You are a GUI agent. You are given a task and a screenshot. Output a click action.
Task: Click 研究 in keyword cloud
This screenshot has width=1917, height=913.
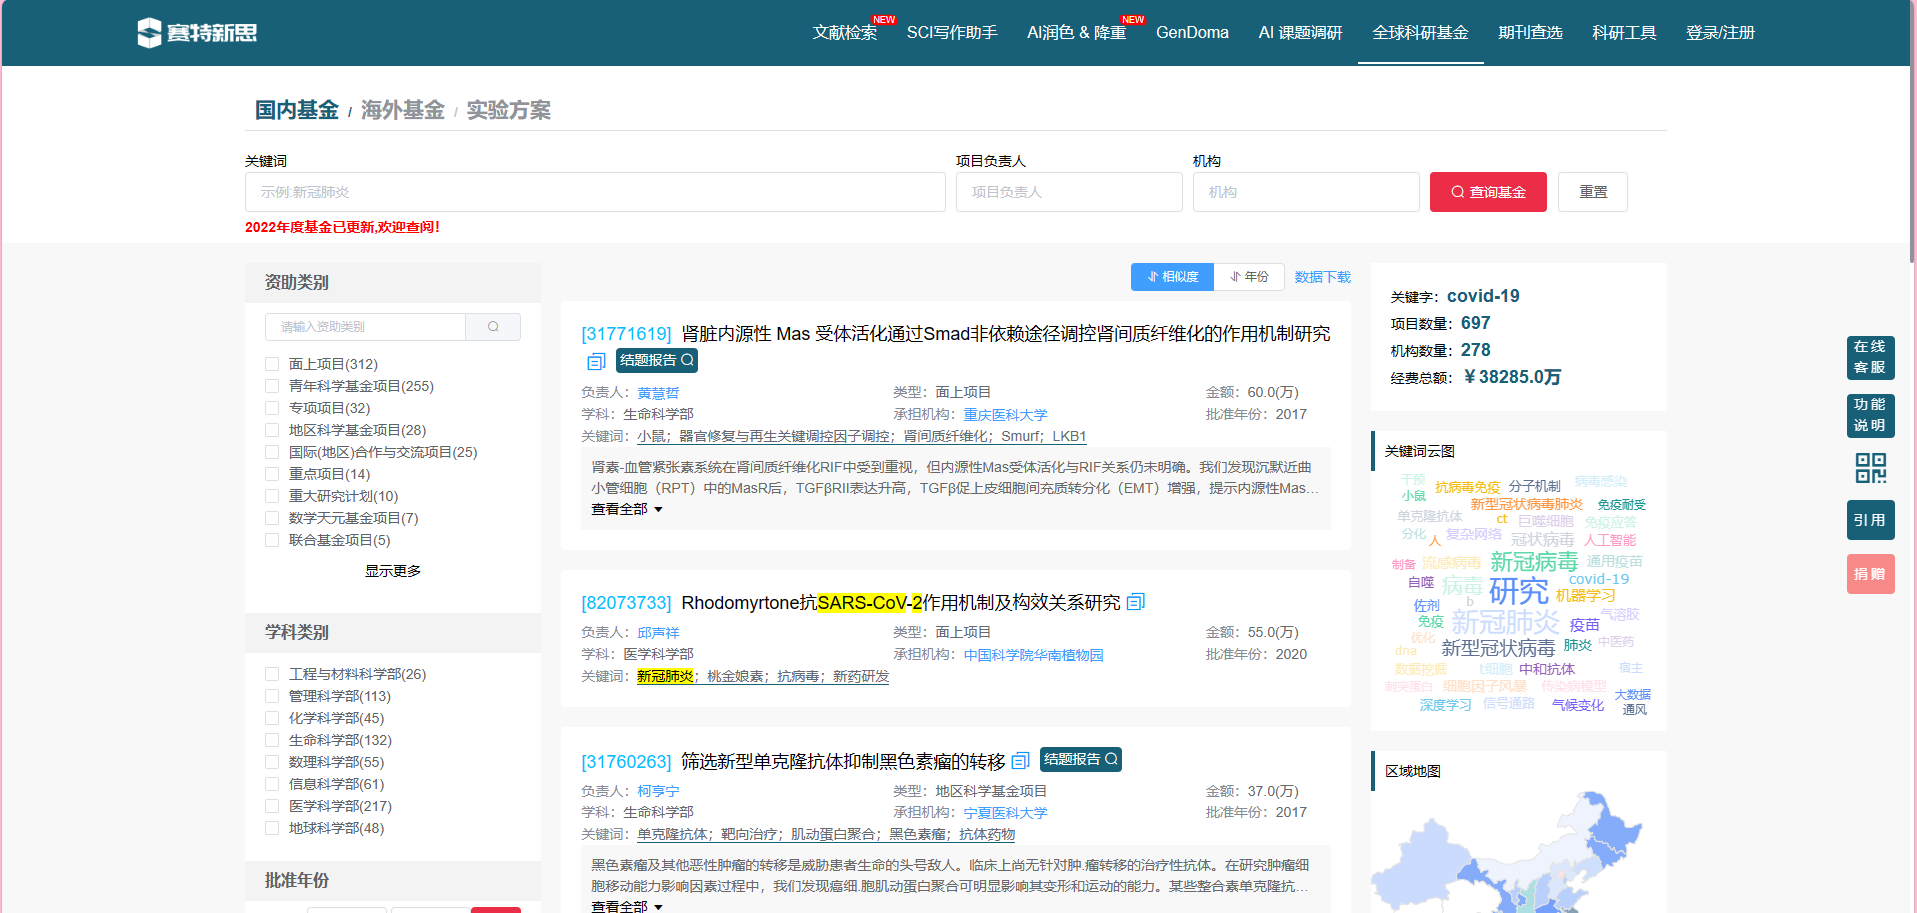[x=1518, y=591]
